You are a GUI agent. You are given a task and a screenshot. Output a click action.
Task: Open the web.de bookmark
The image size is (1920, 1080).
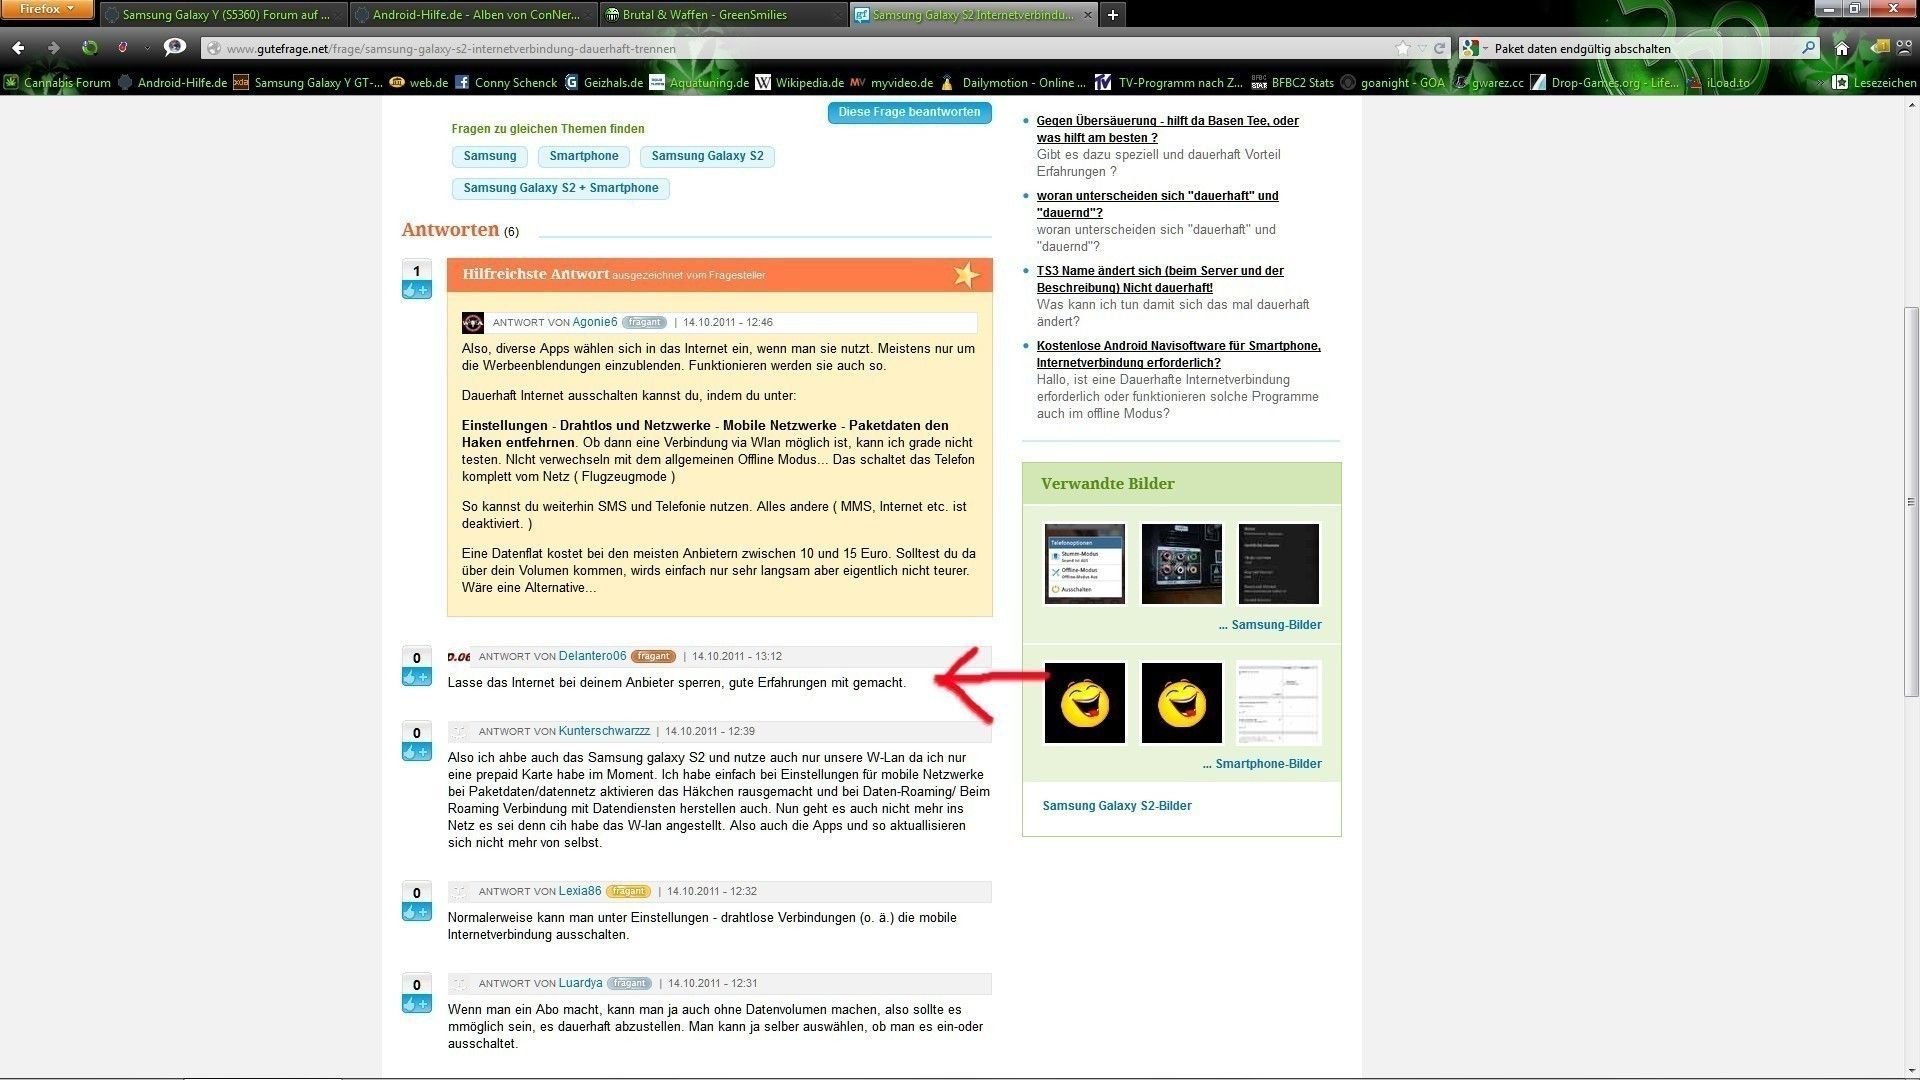[x=419, y=83]
